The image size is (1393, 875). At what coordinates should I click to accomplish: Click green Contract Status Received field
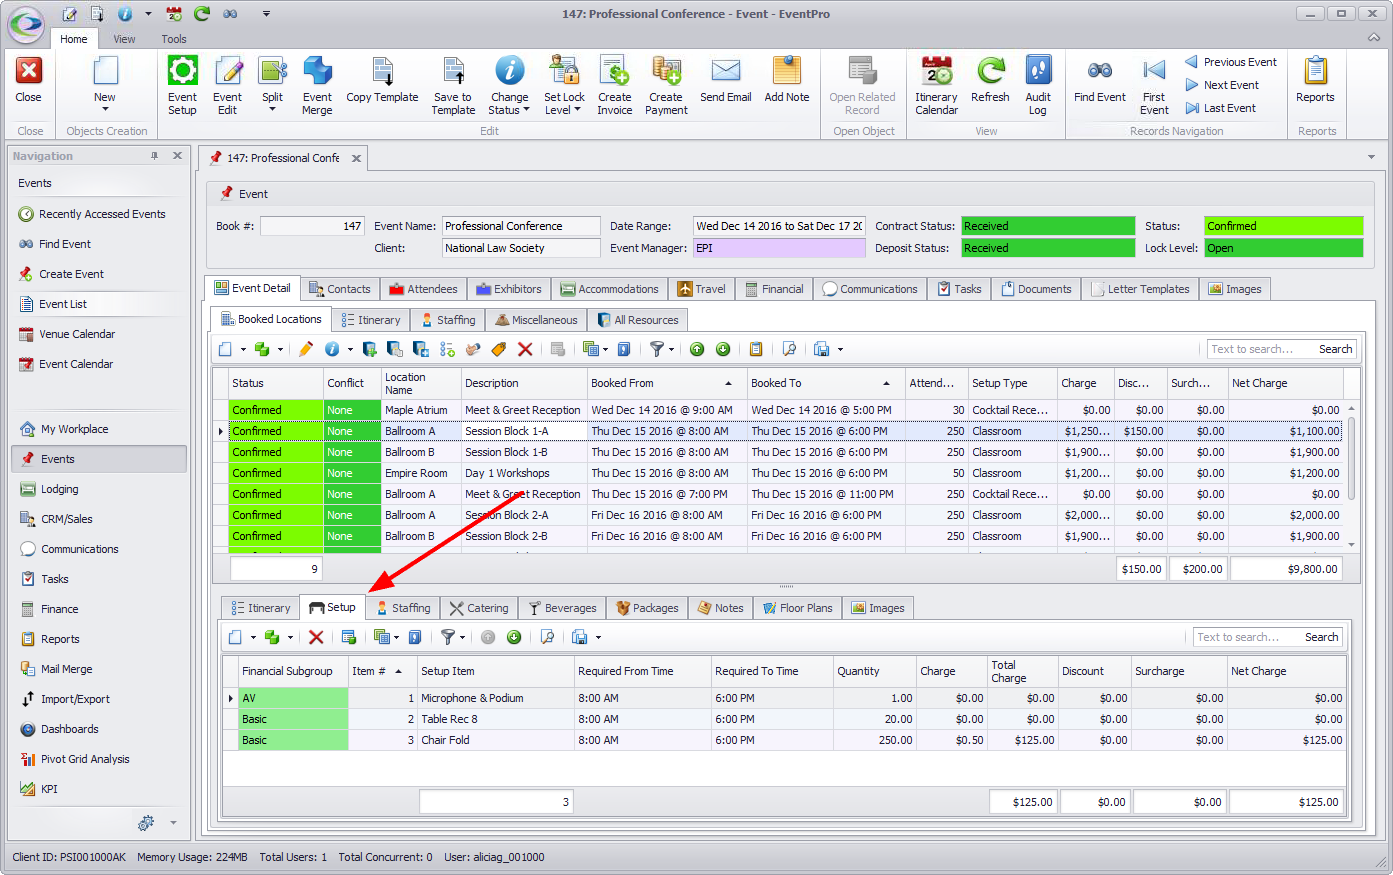[x=1048, y=226]
